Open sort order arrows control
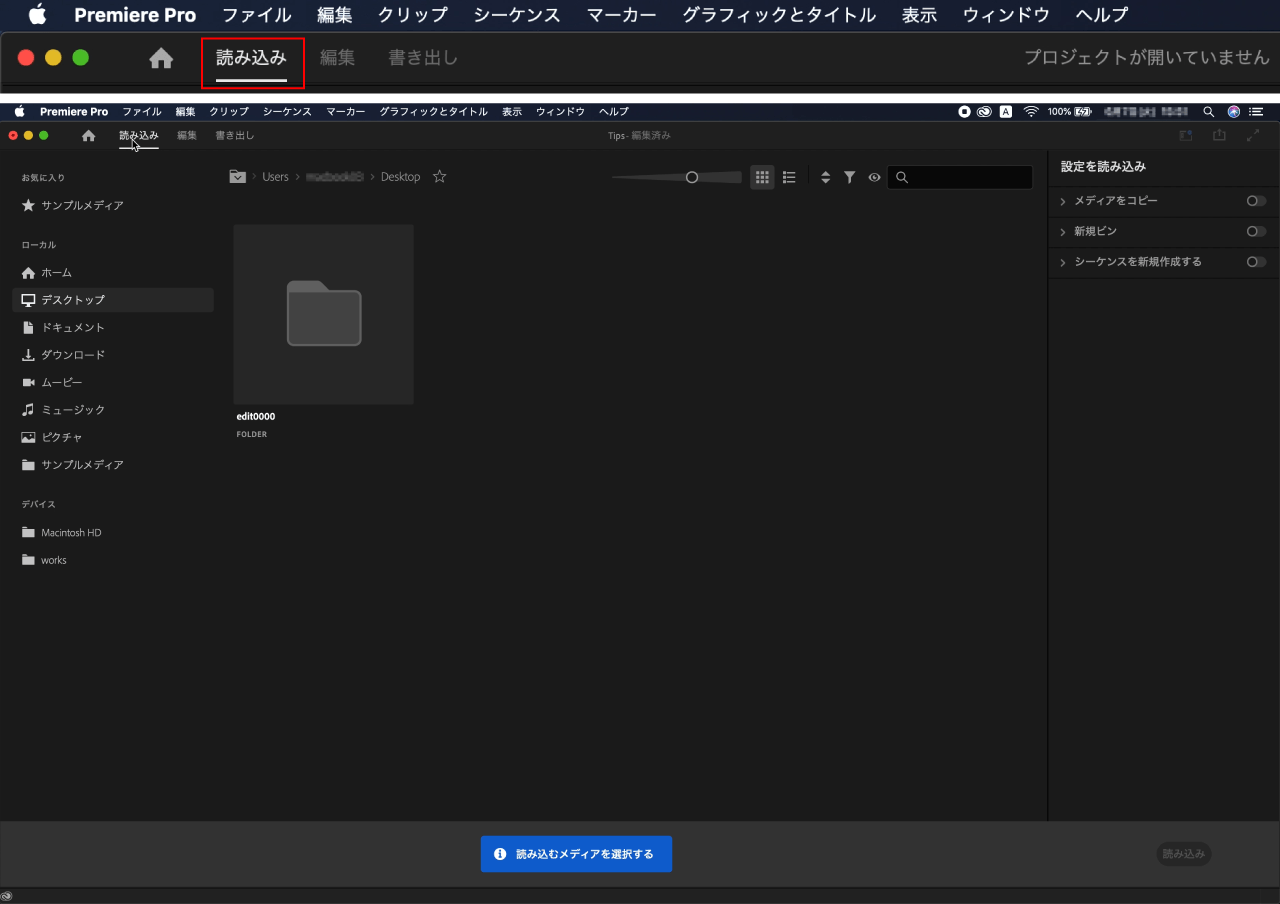1280x904 pixels. (825, 177)
